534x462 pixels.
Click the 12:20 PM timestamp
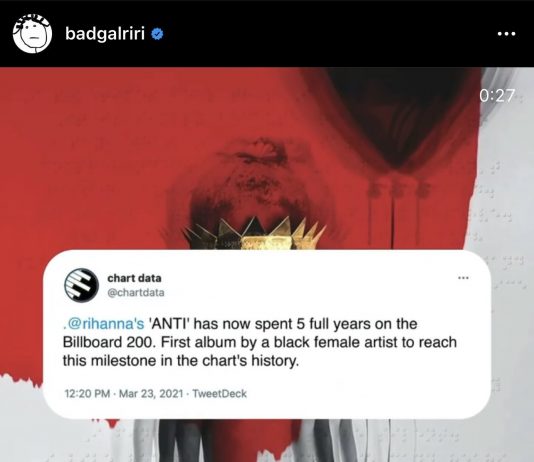[x=87, y=394]
